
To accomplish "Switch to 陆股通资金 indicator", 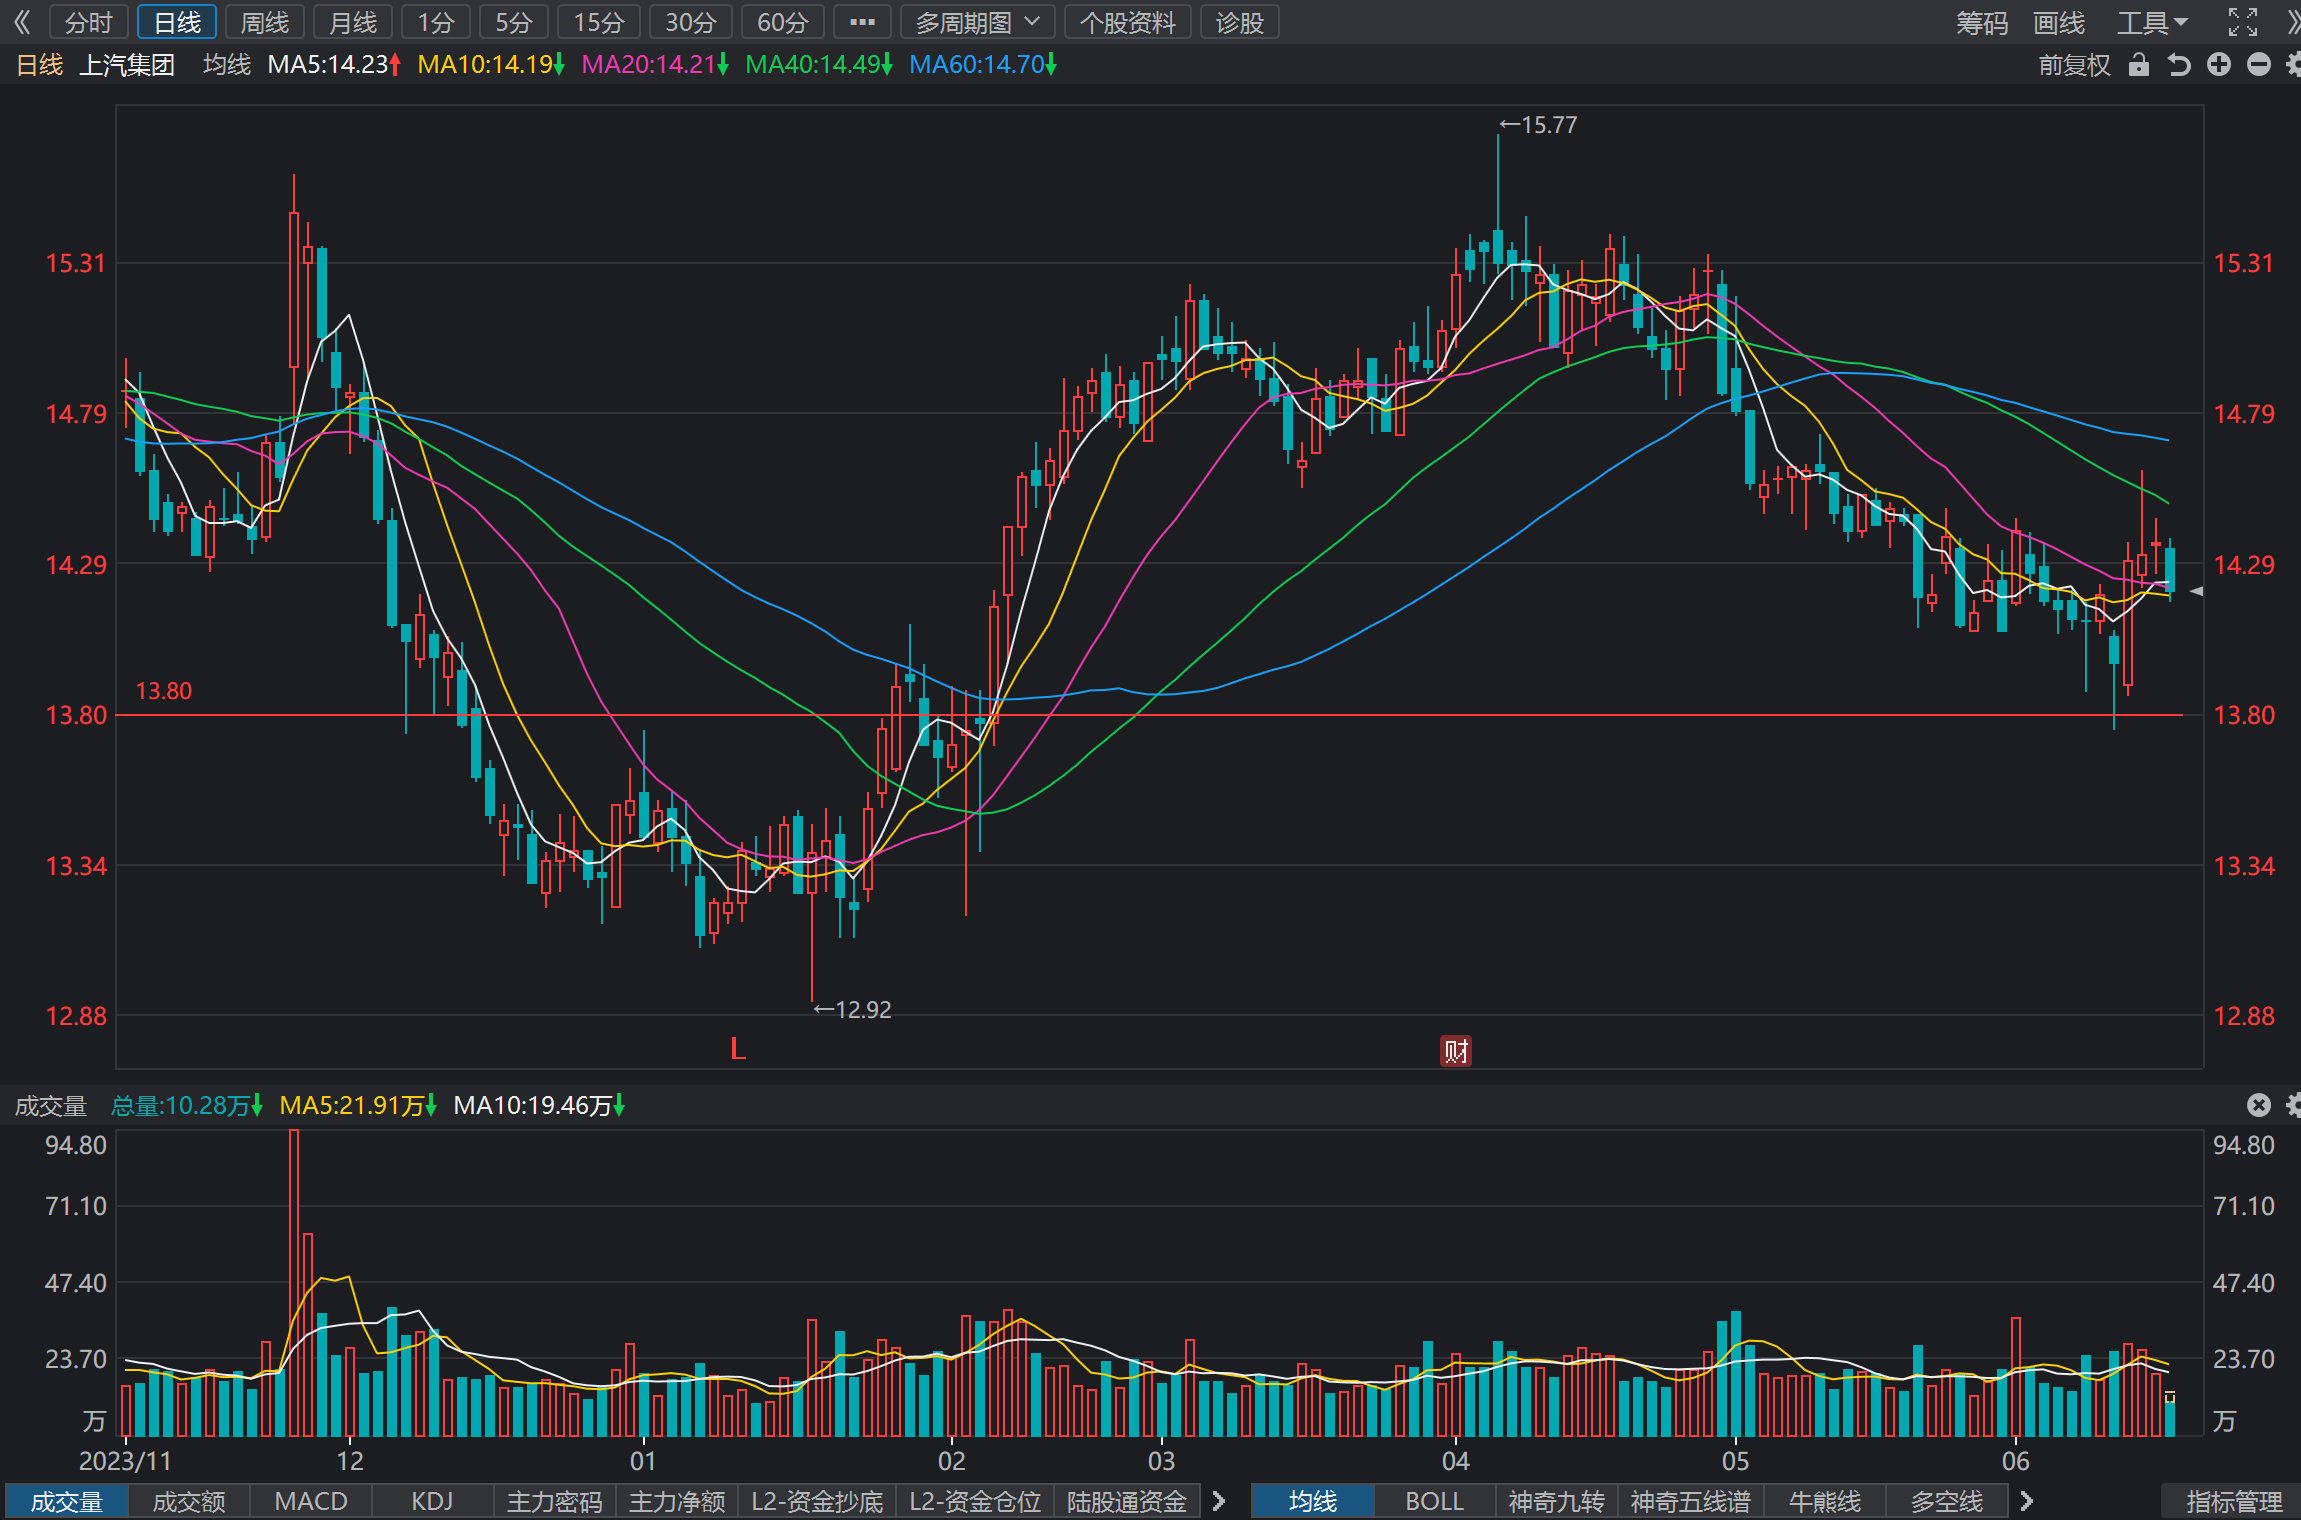I will click(x=1127, y=1501).
